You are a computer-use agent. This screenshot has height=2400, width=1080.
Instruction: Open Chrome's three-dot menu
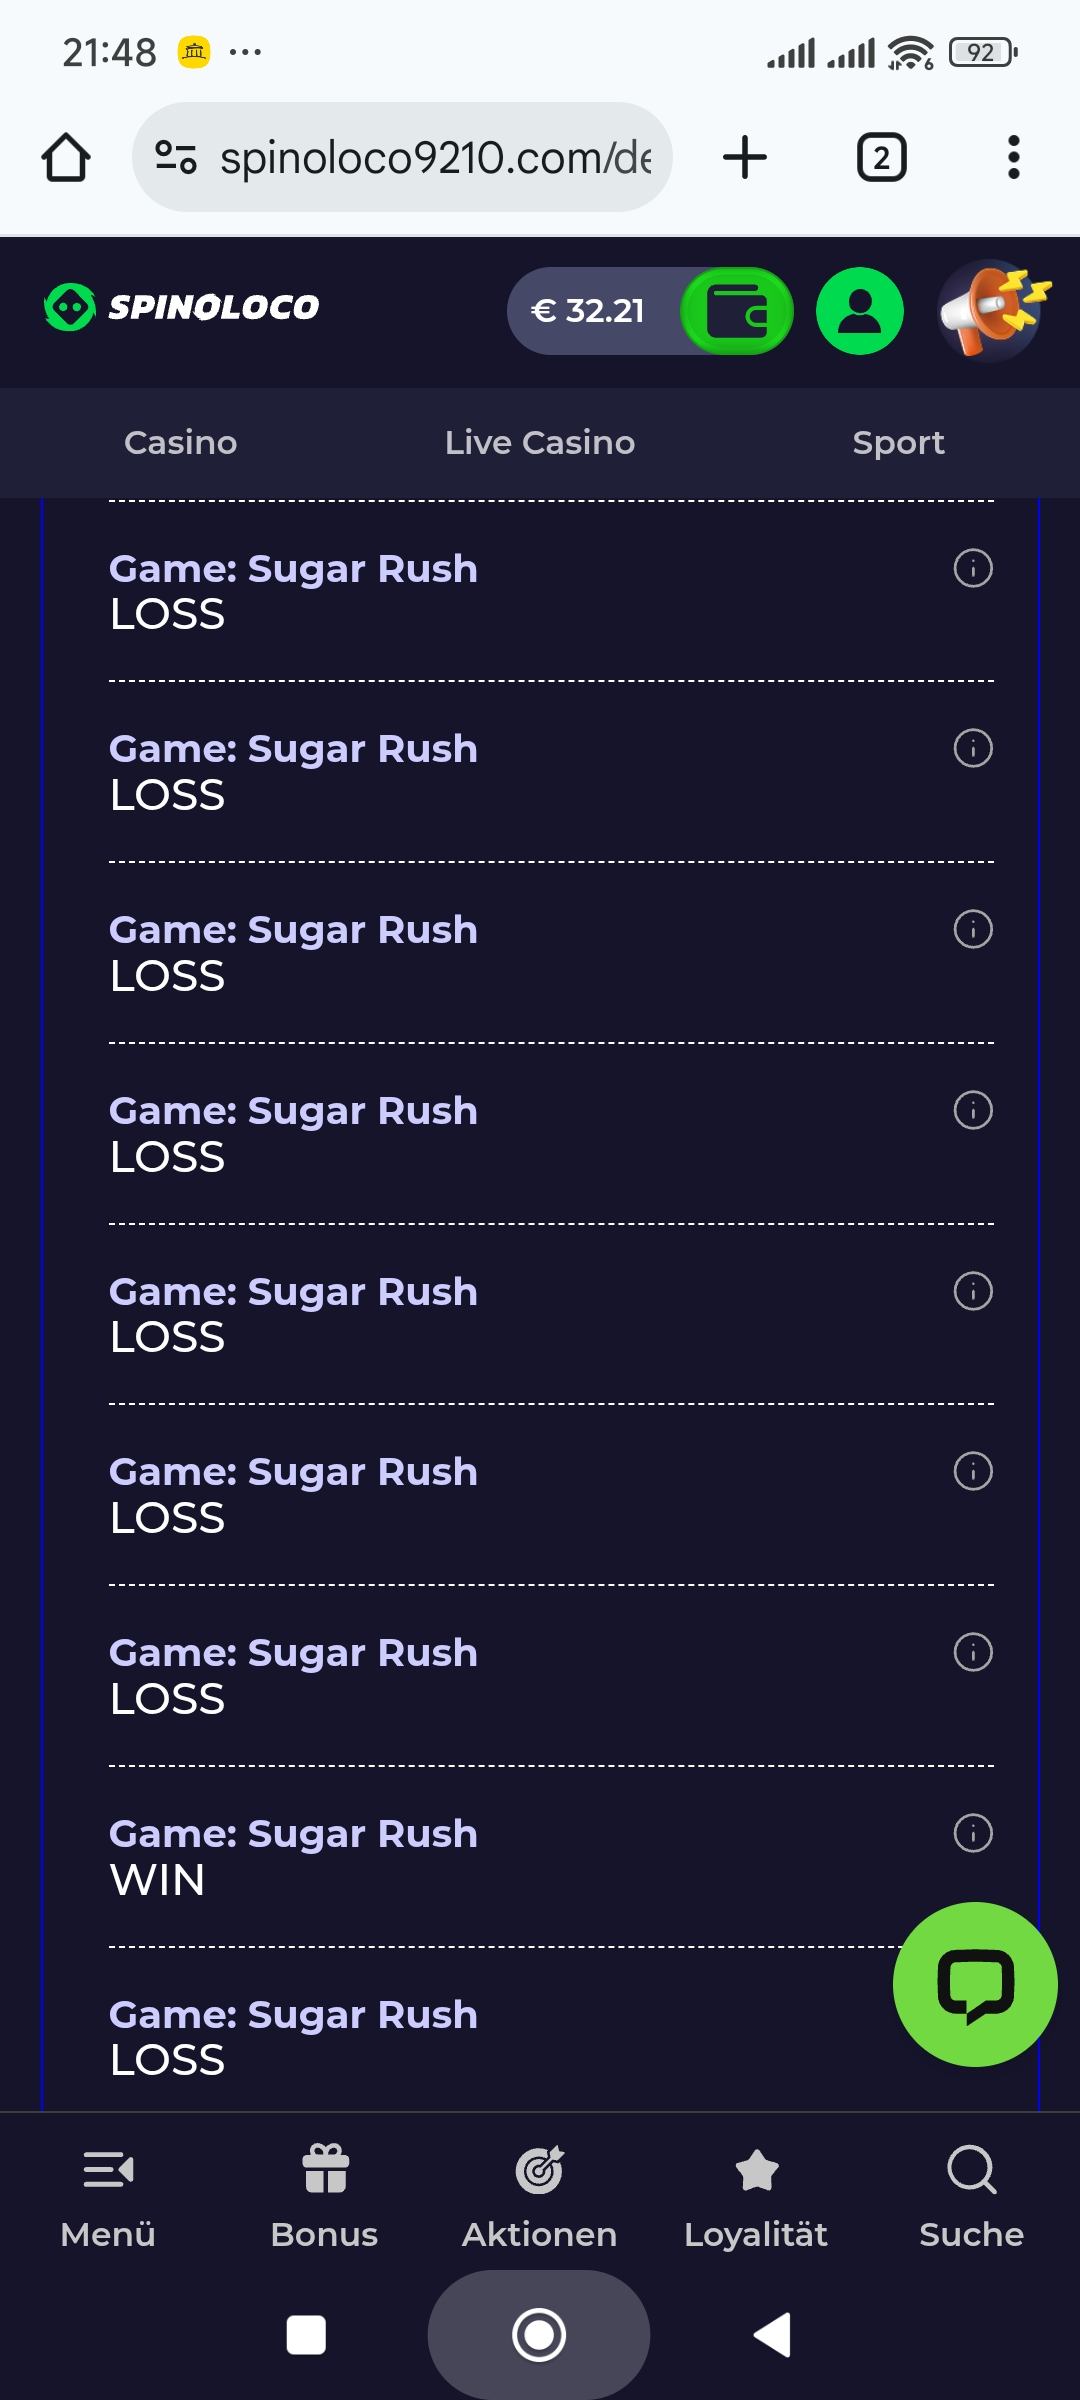coord(1013,158)
